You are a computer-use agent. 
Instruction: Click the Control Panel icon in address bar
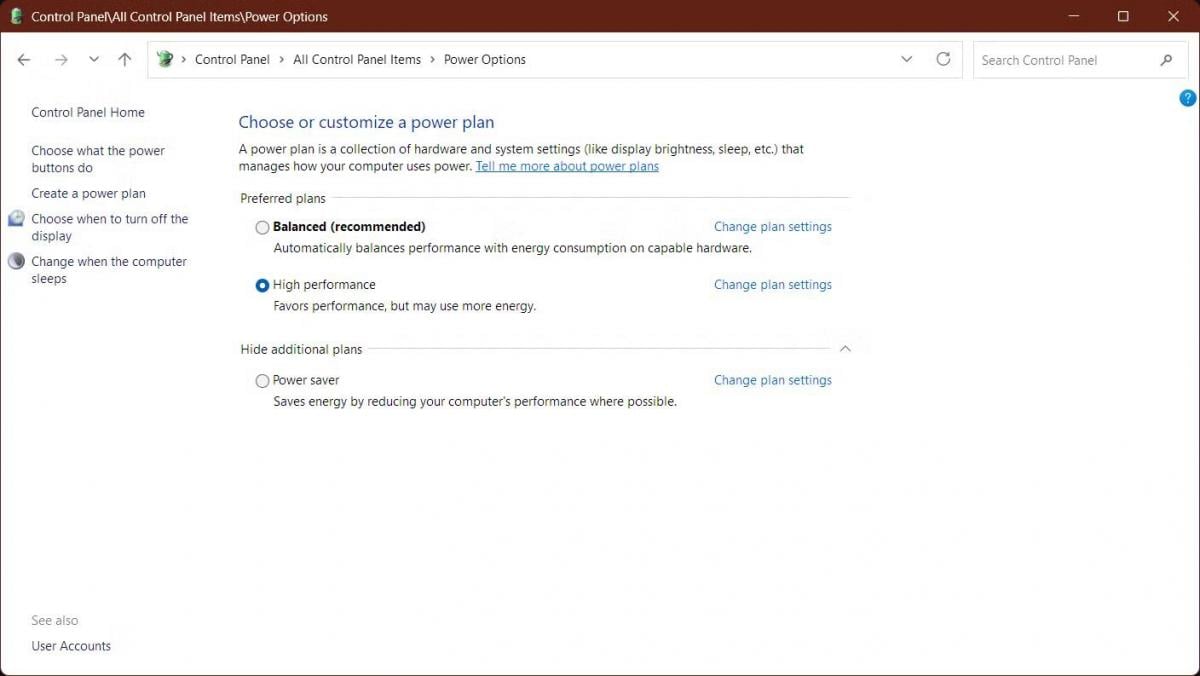(x=163, y=59)
